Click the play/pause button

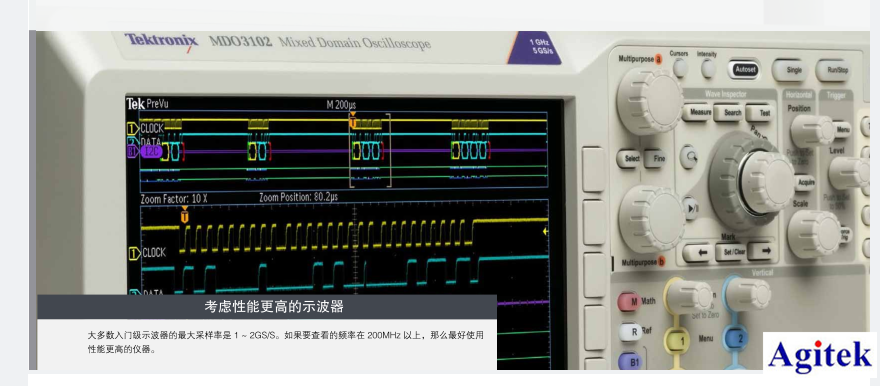(x=691, y=208)
